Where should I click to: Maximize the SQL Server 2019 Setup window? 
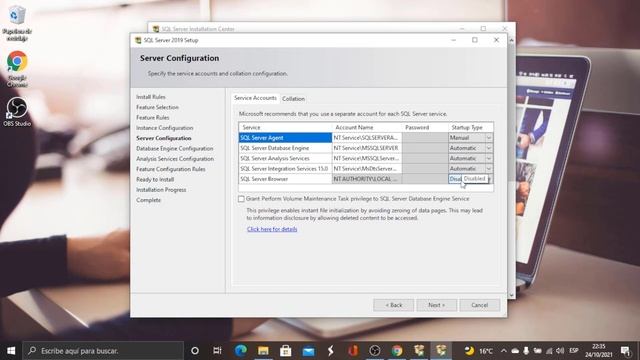tap(475, 40)
